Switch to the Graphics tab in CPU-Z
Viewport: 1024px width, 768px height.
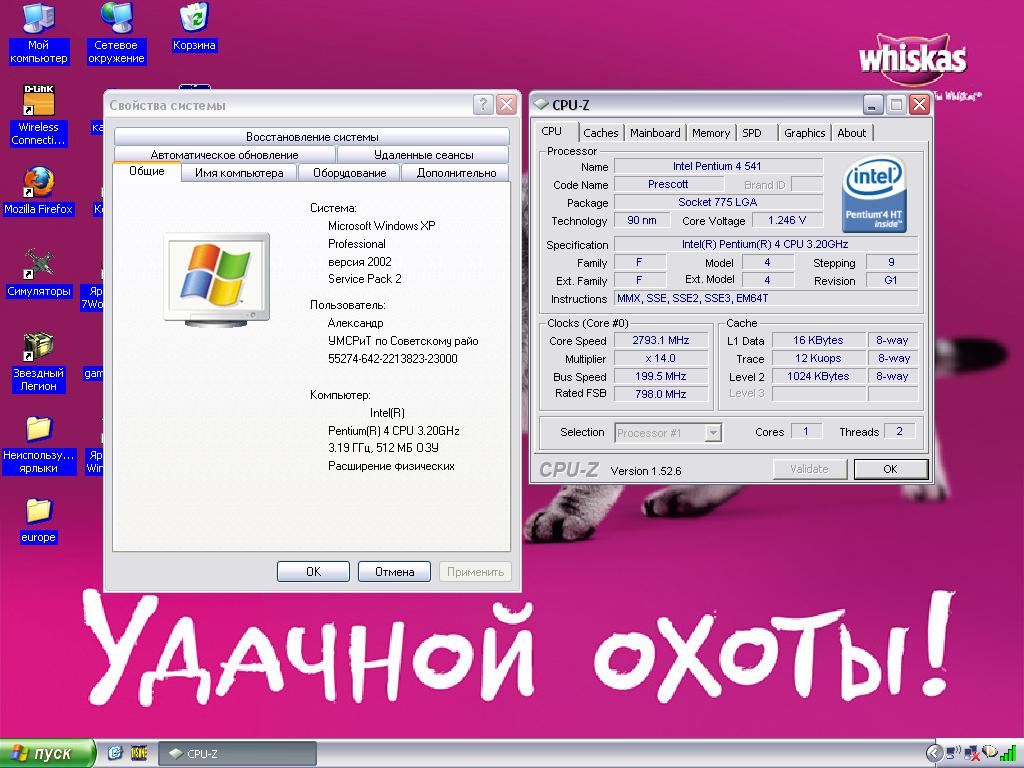pos(805,133)
